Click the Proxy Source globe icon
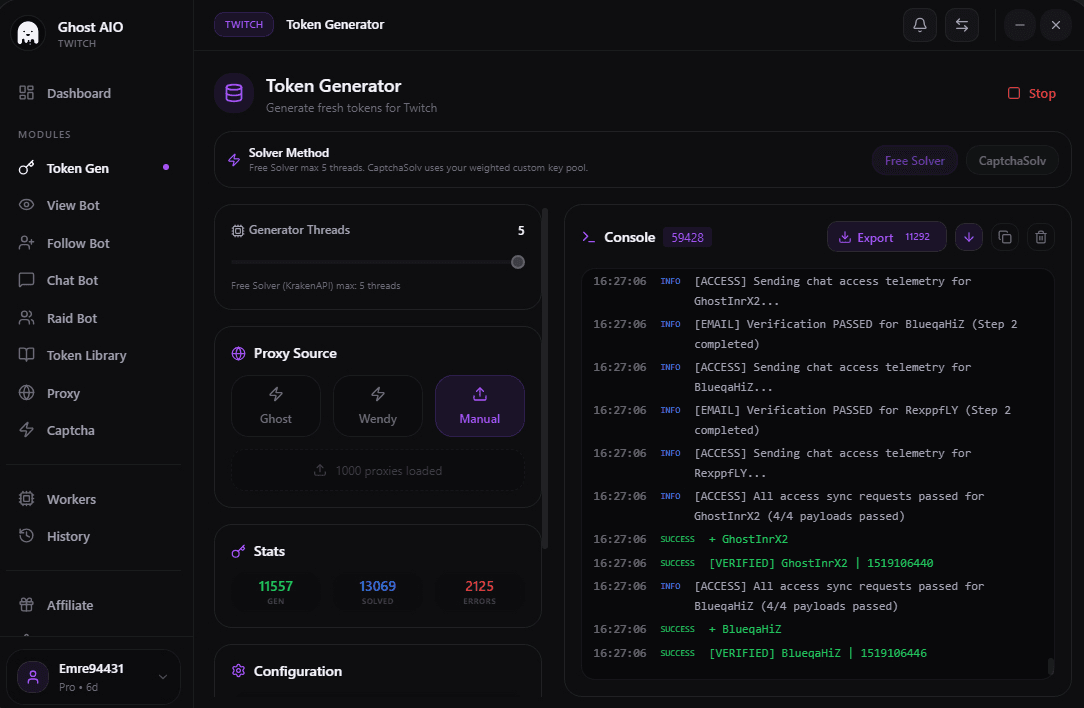Viewport: 1084px width, 708px height. click(x=239, y=353)
